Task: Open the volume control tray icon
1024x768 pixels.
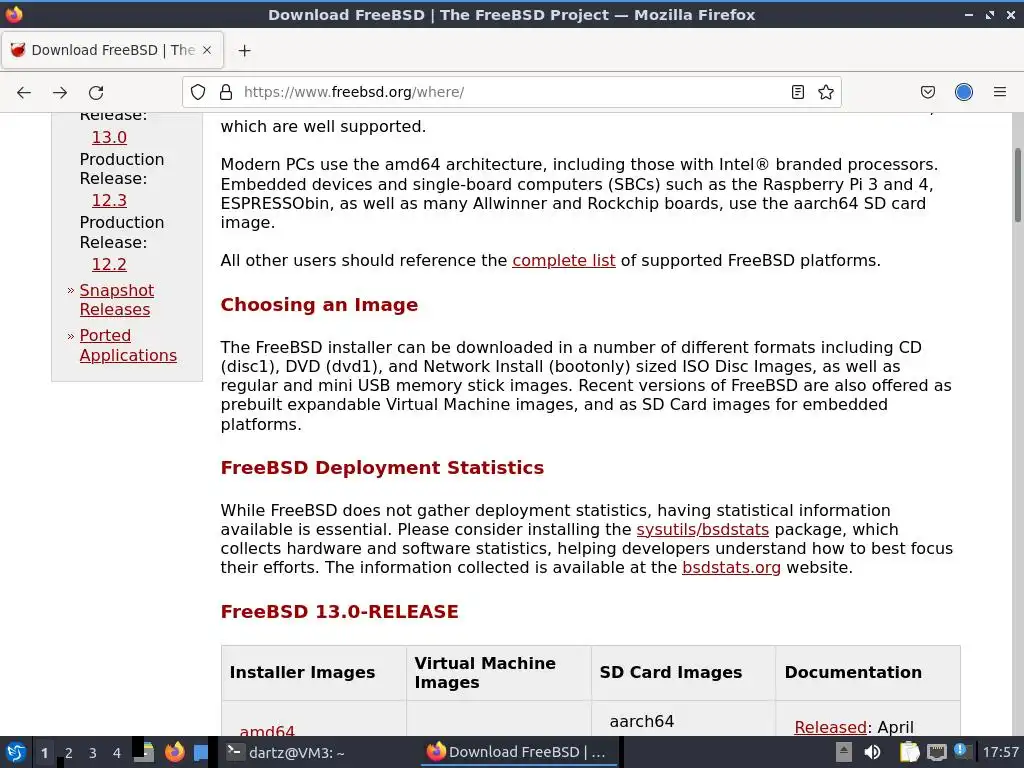Action: pyautogui.click(x=872, y=752)
